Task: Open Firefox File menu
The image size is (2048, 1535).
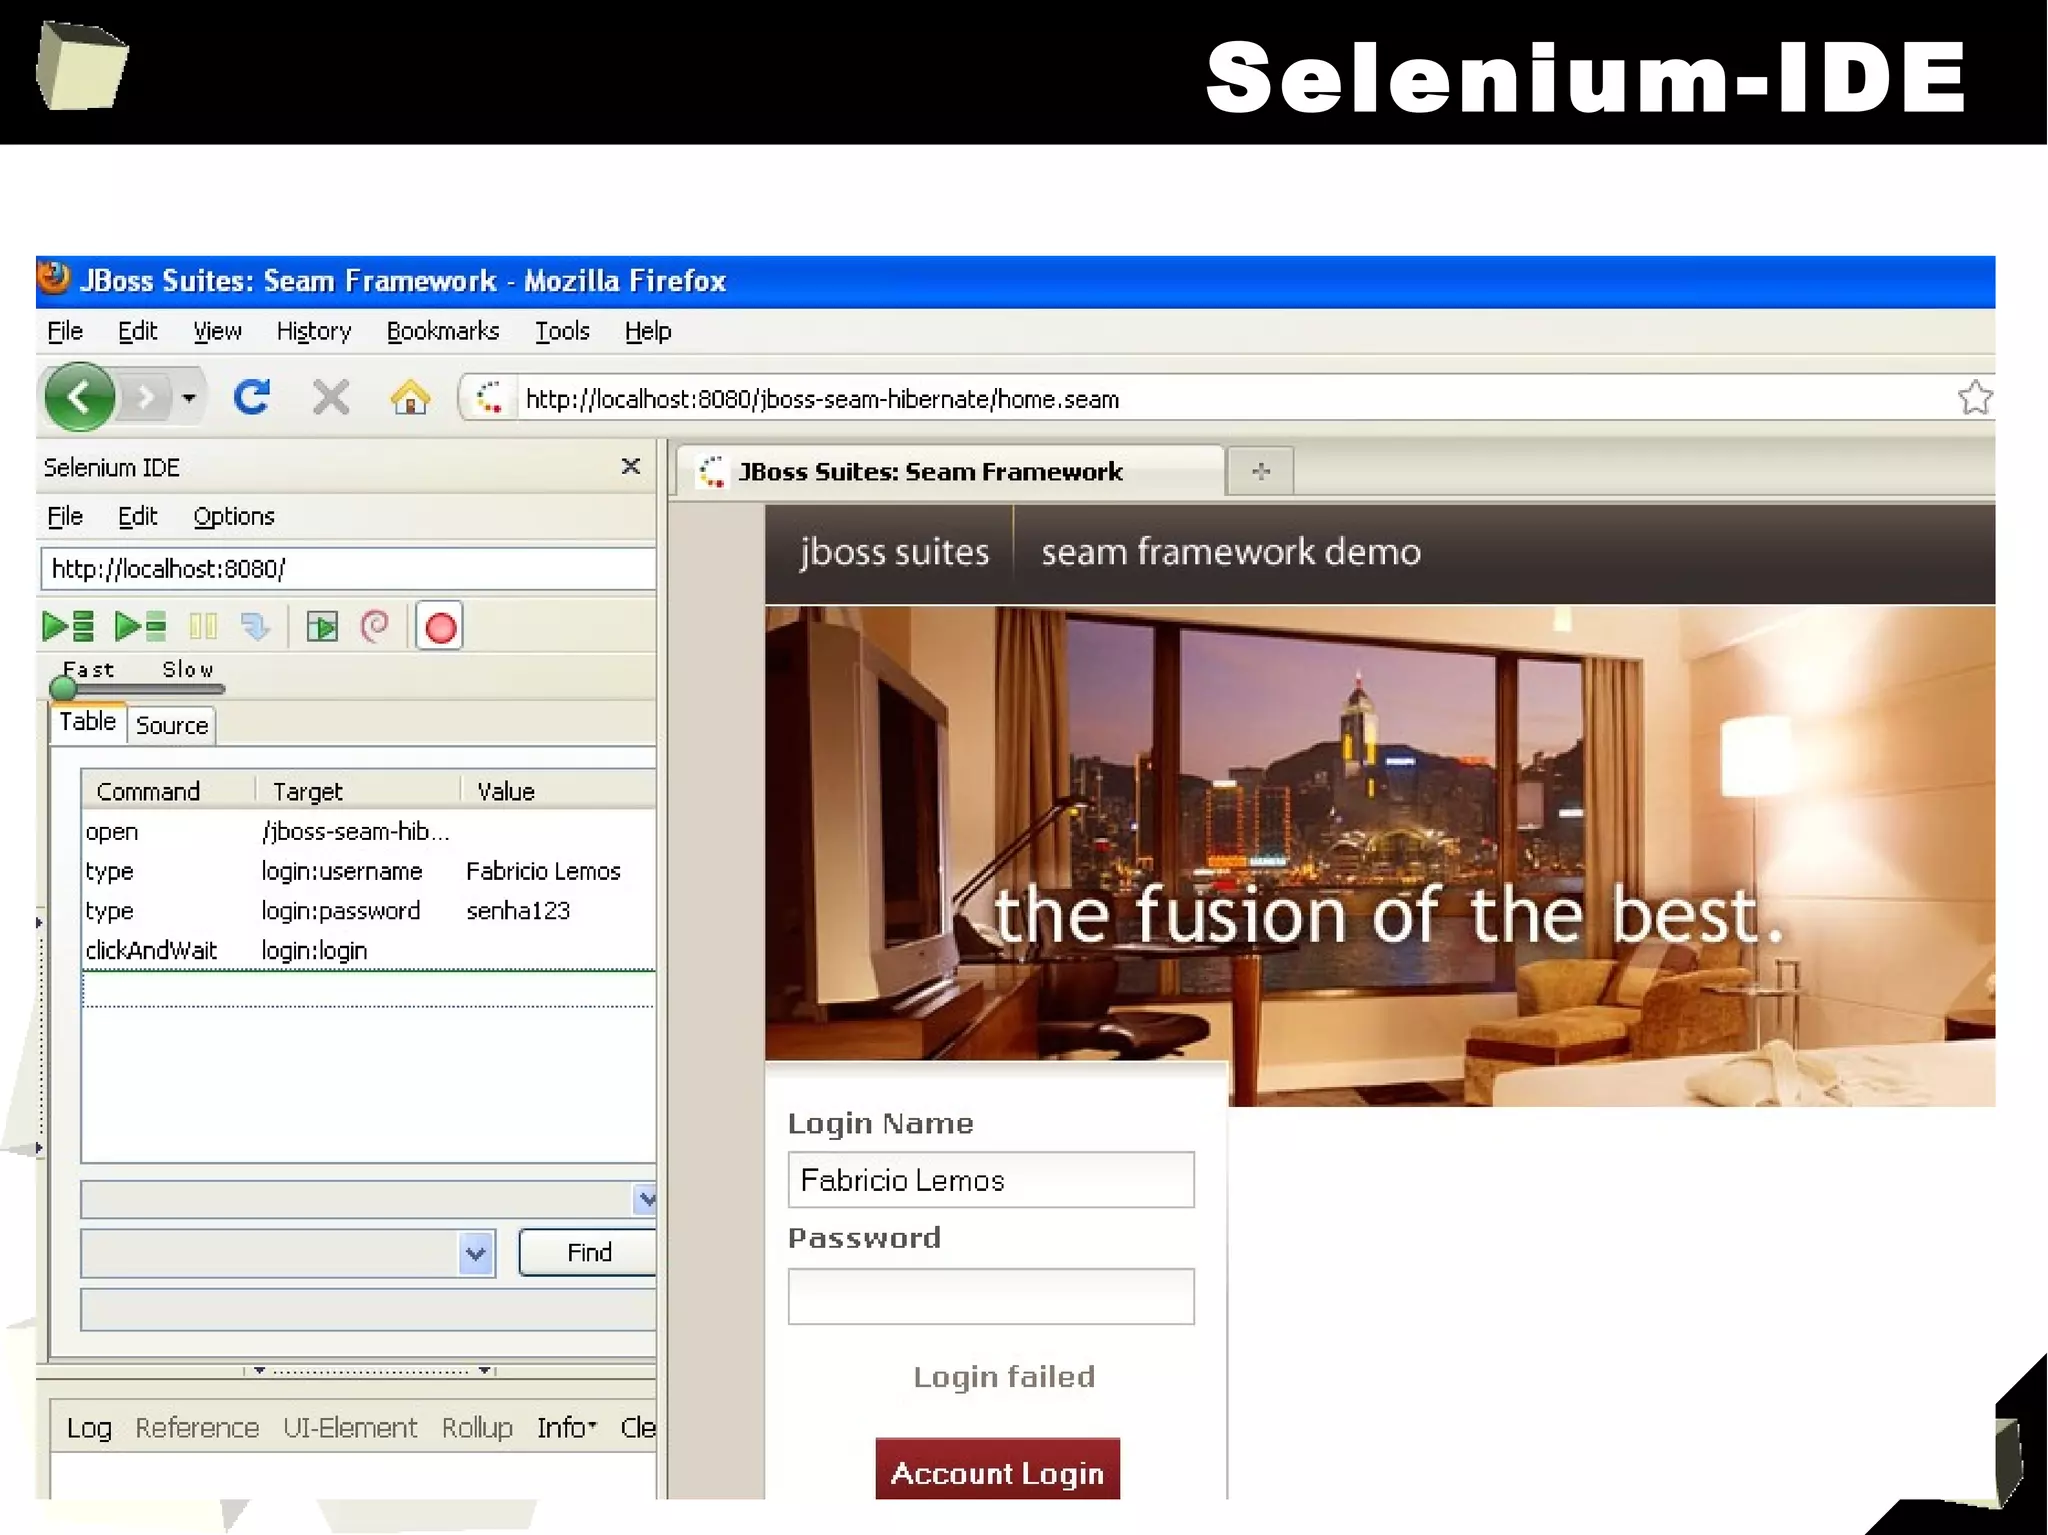Action: pos(65,331)
